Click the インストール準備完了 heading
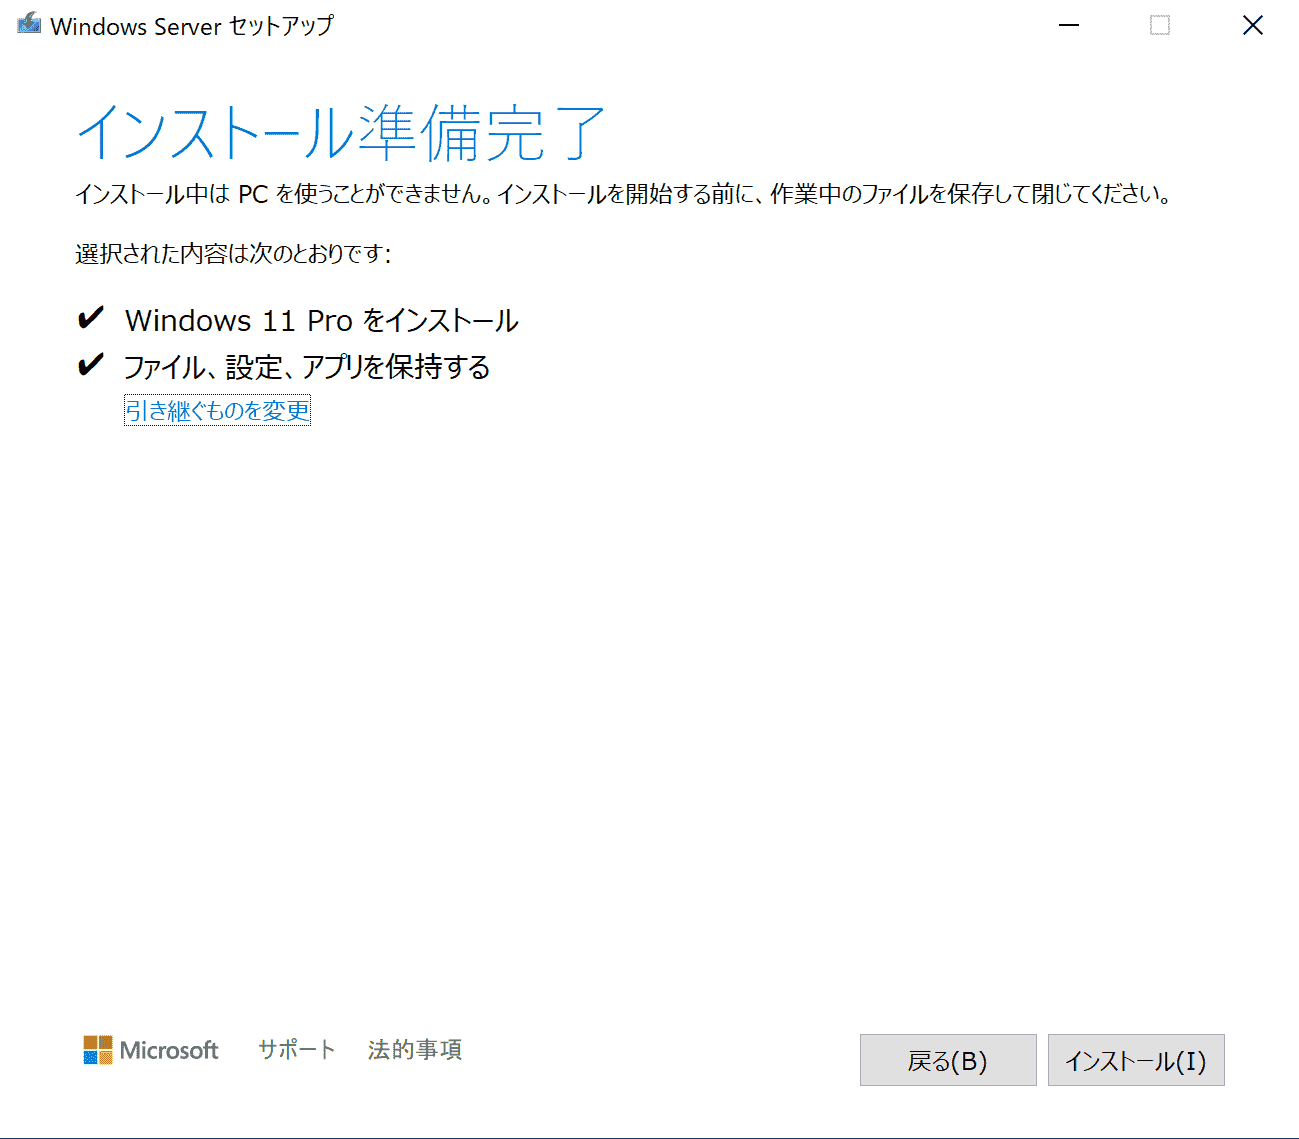This screenshot has width=1299, height=1139. pos(341,133)
